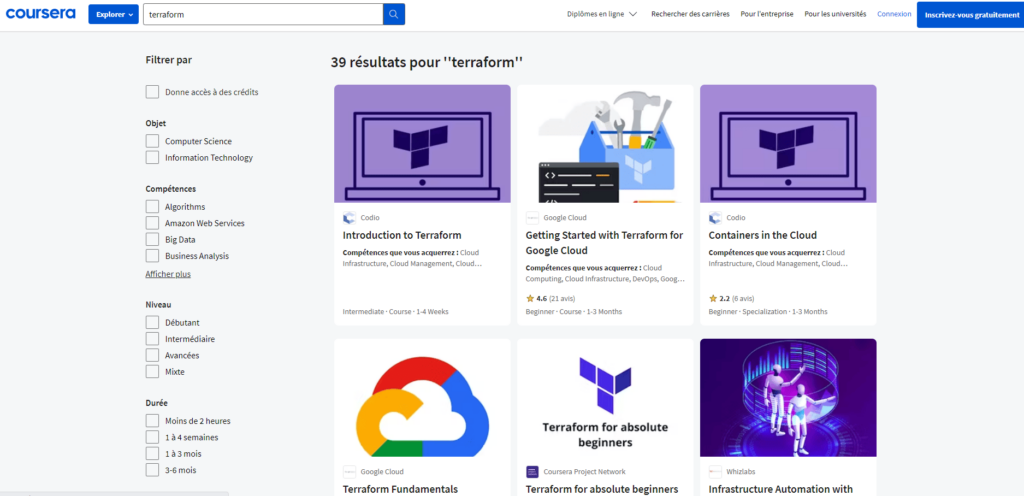Click the 2.2 rating star icon
1024x496 pixels.
click(x=712, y=298)
